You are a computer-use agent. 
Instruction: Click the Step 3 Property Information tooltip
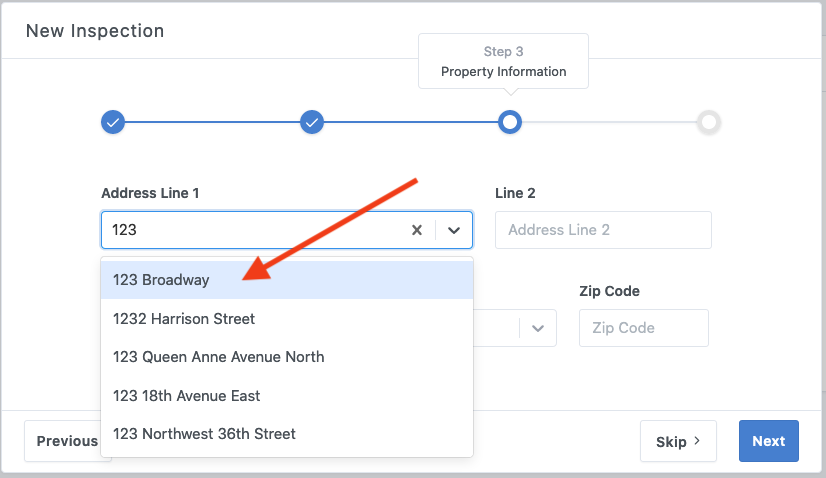click(503, 62)
